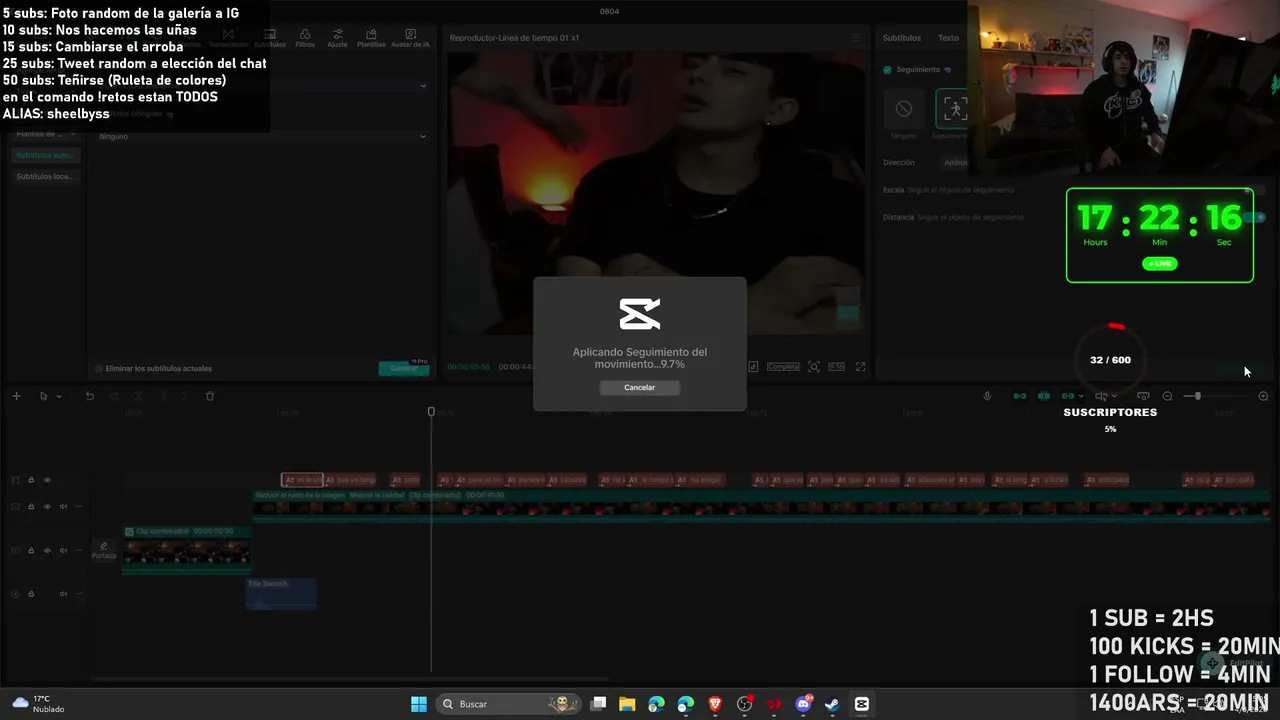The image size is (1280, 720).
Task: Click the preview scan-frame icon
Action: [814, 367]
